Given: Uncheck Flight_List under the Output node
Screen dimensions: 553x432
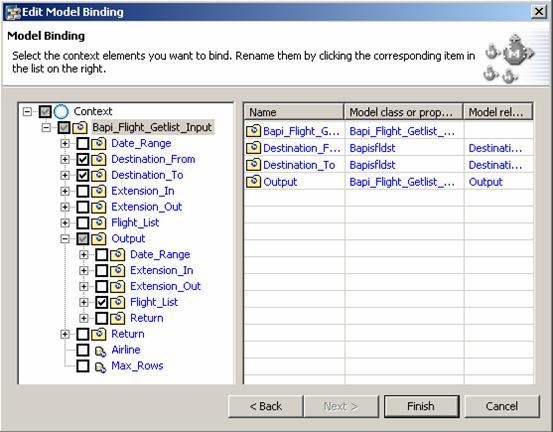Looking at the screenshot, I should (x=102, y=302).
